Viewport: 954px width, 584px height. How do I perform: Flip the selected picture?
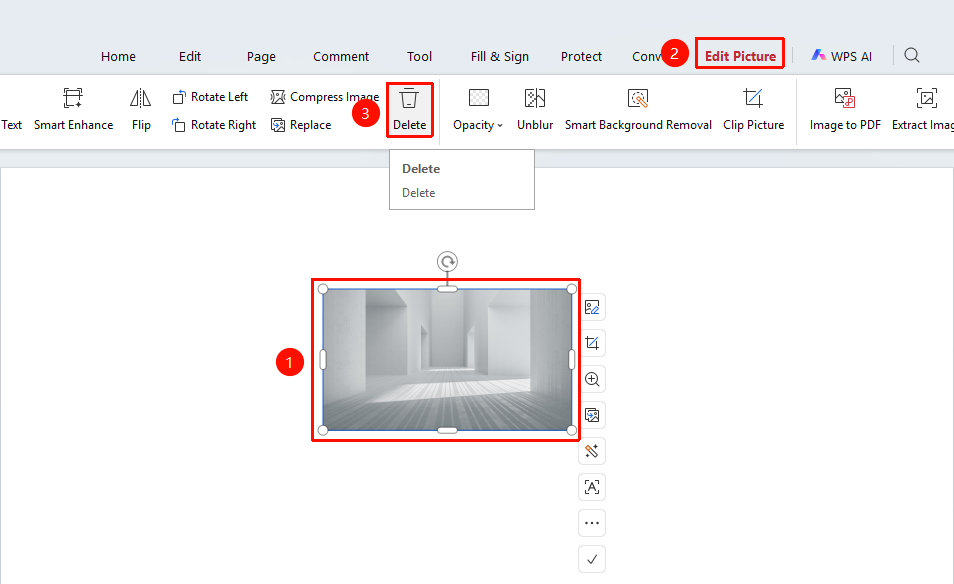[x=141, y=110]
